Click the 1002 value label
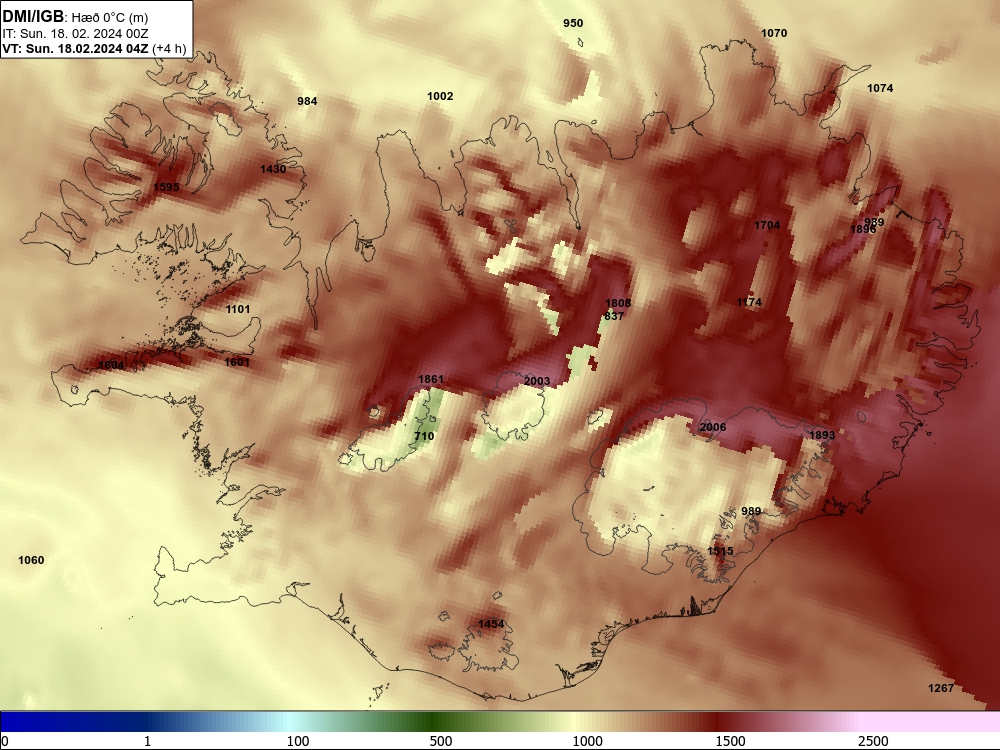Viewport: 1000px width, 750px height. tap(440, 96)
